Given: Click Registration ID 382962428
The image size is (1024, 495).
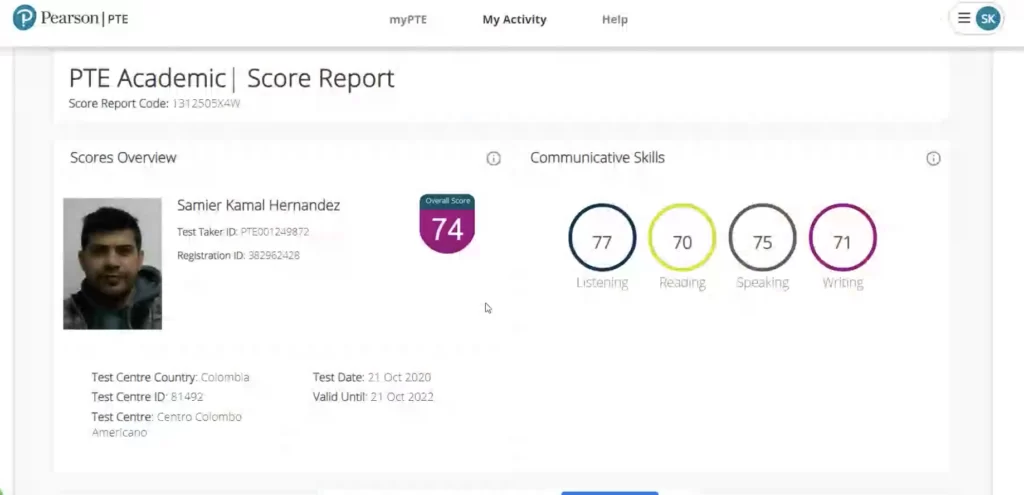Looking at the screenshot, I should (x=238, y=255).
